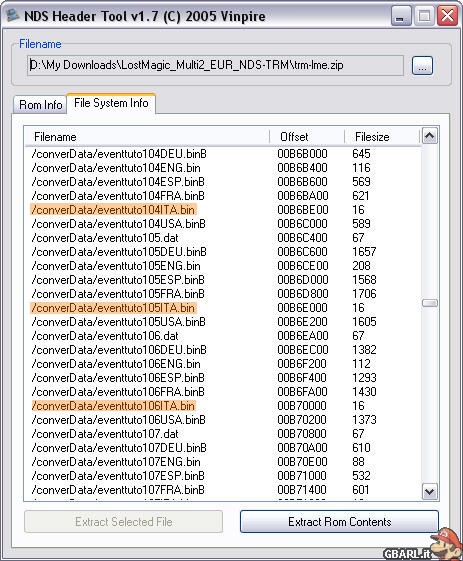Click offset value 00B6E000
This screenshot has height=561, width=463.
(x=302, y=308)
